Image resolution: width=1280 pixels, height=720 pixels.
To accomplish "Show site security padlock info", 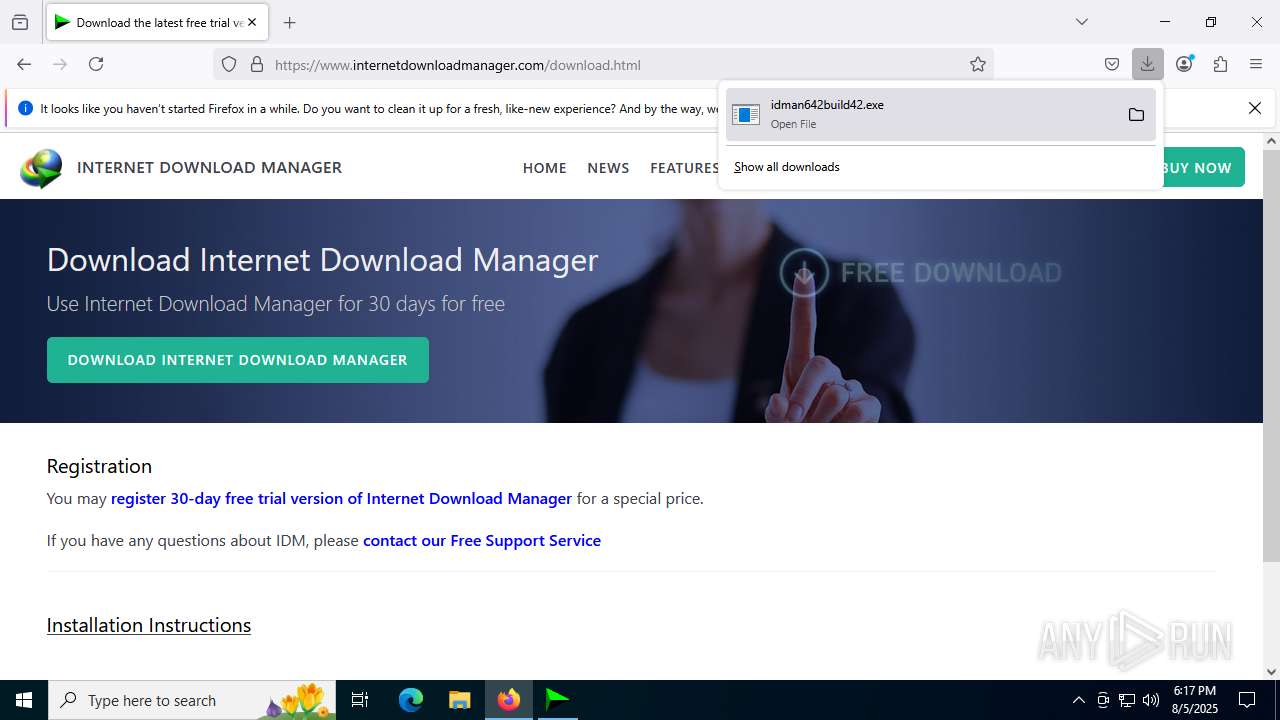I will (257, 64).
